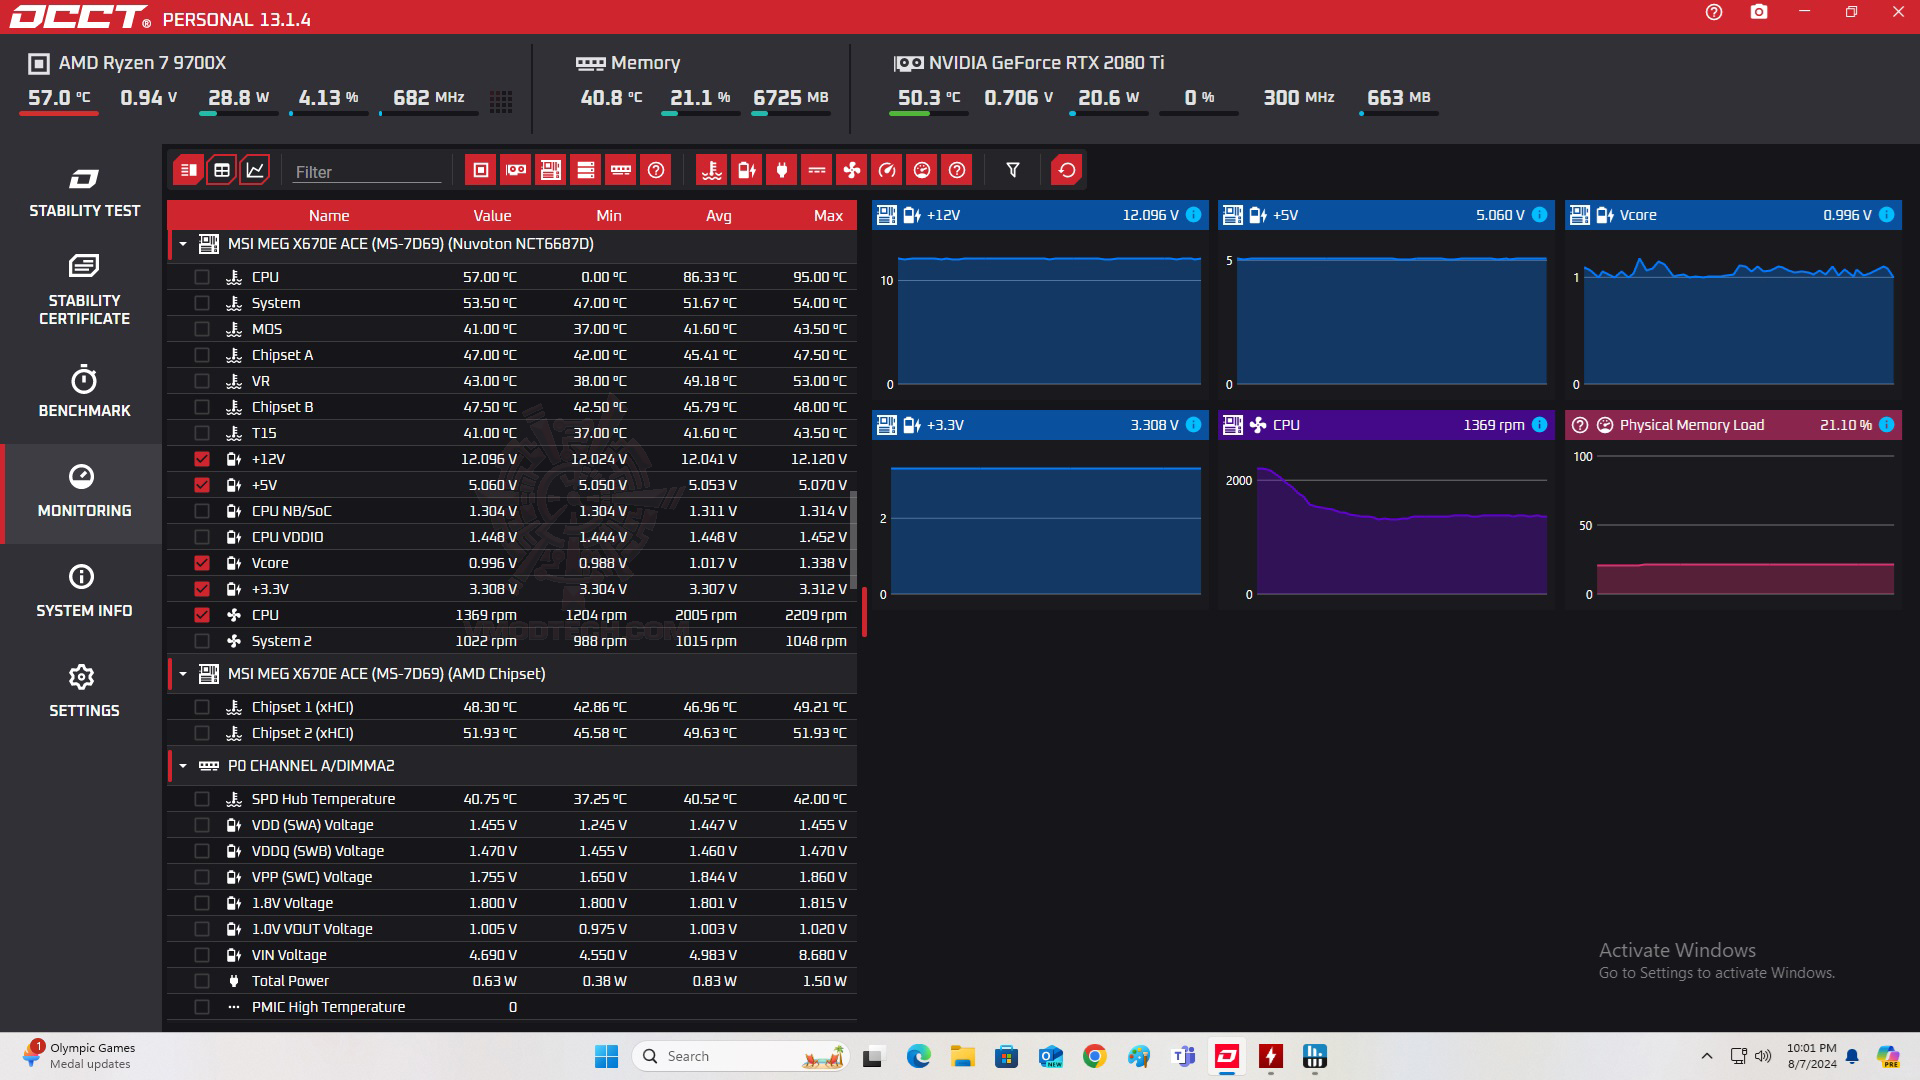Collapse the AMD Chipset sensor group
1920x1080 pixels.
183,674
